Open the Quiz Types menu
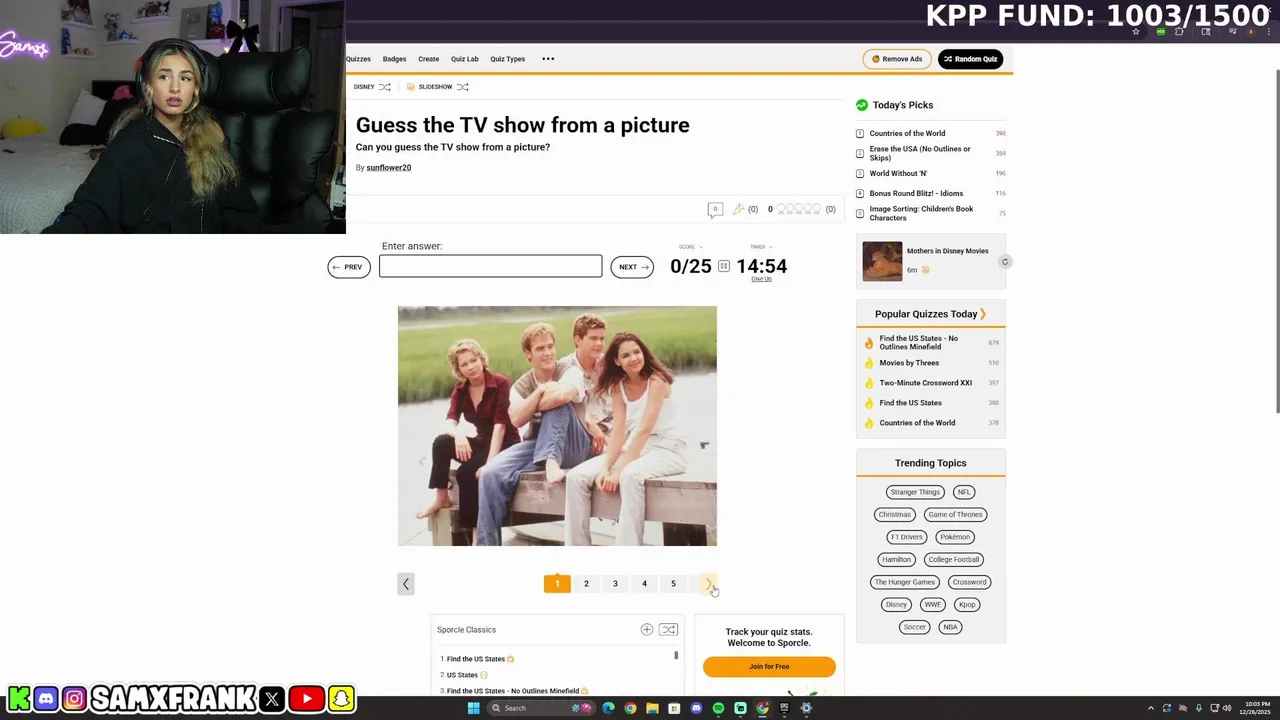 (507, 59)
